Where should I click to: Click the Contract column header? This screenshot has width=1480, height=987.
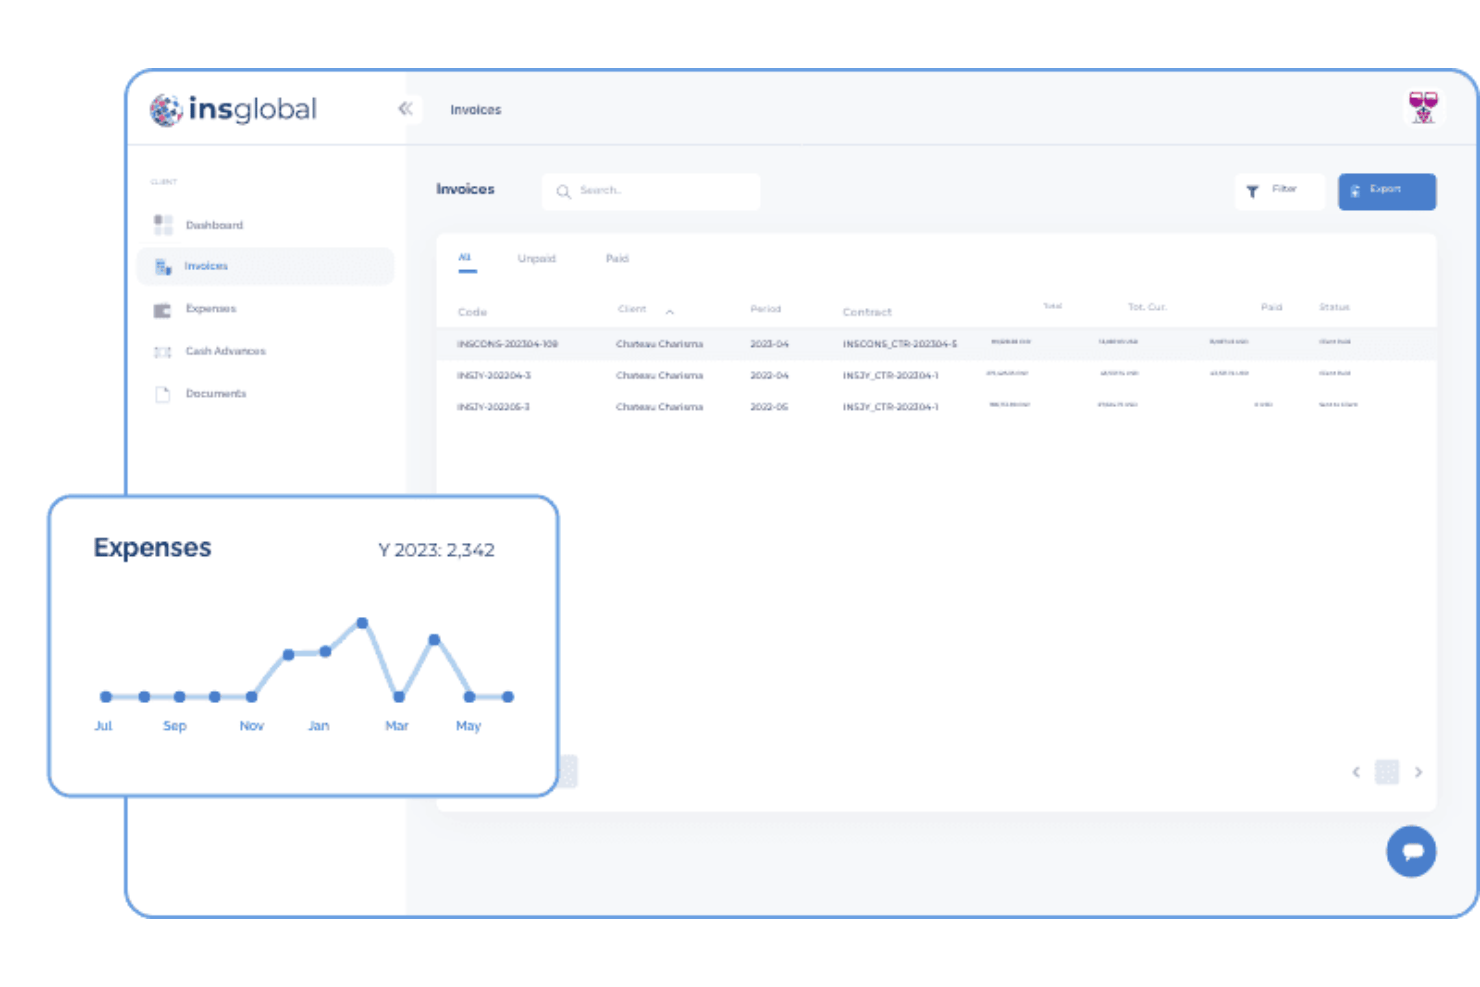[867, 312]
